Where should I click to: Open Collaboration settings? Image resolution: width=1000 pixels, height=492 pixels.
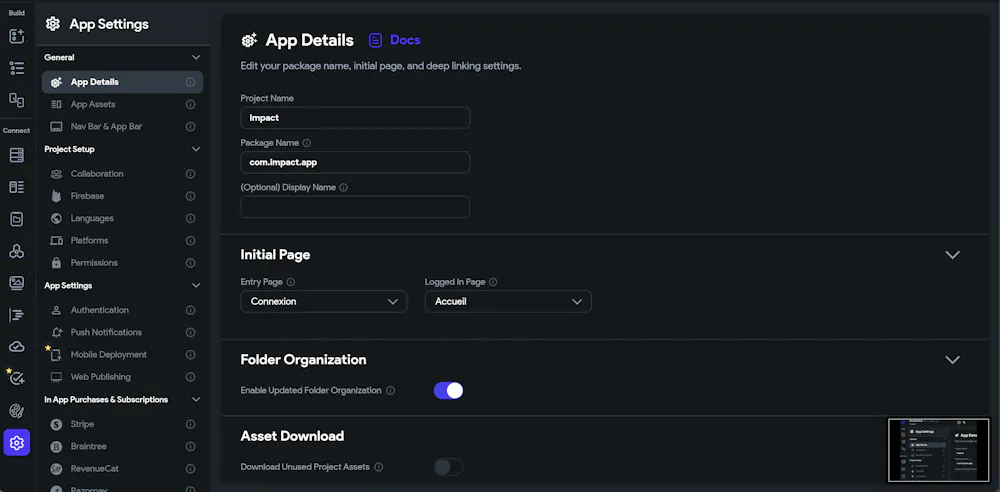[x=122, y=174]
